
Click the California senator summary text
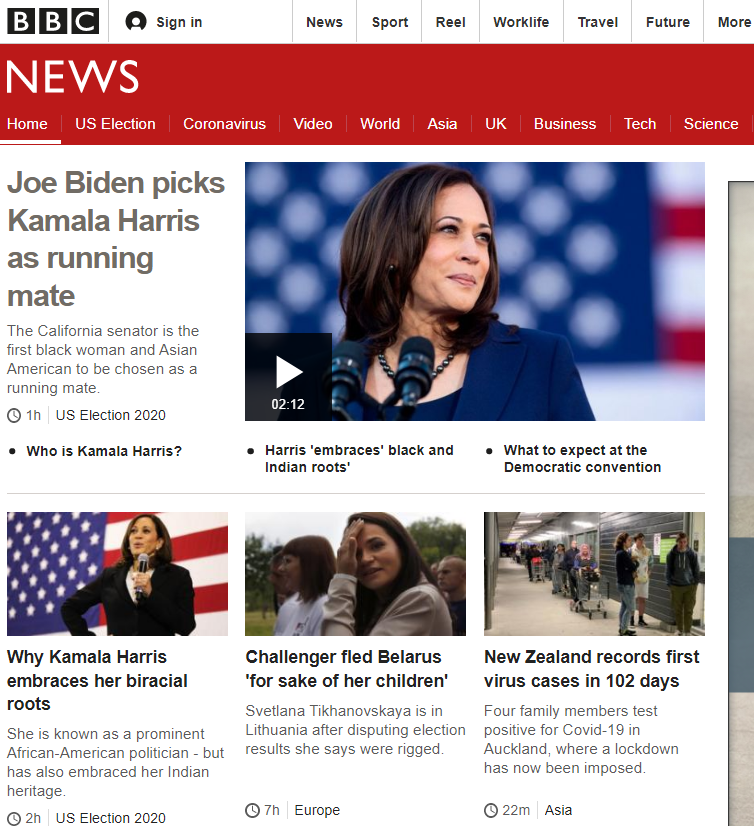103,359
